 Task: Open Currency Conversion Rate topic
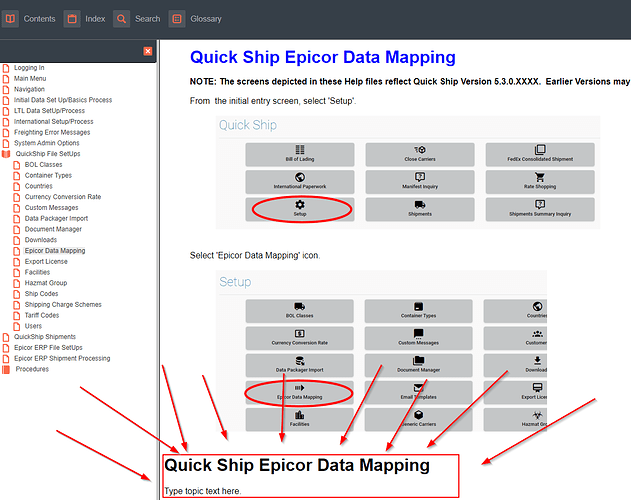point(63,197)
